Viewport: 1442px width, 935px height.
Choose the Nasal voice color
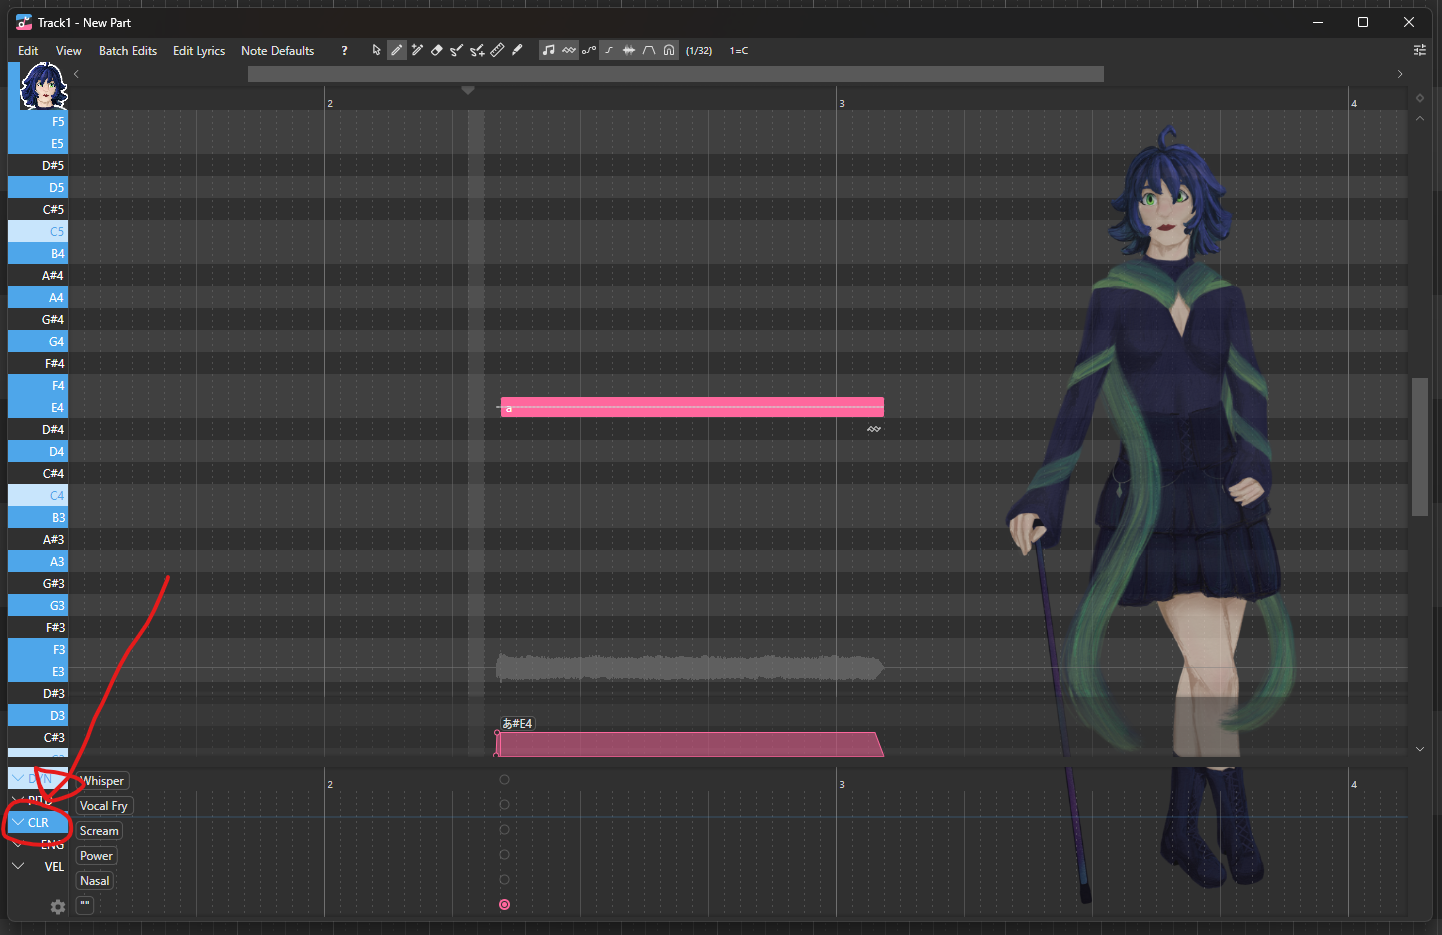click(95, 881)
